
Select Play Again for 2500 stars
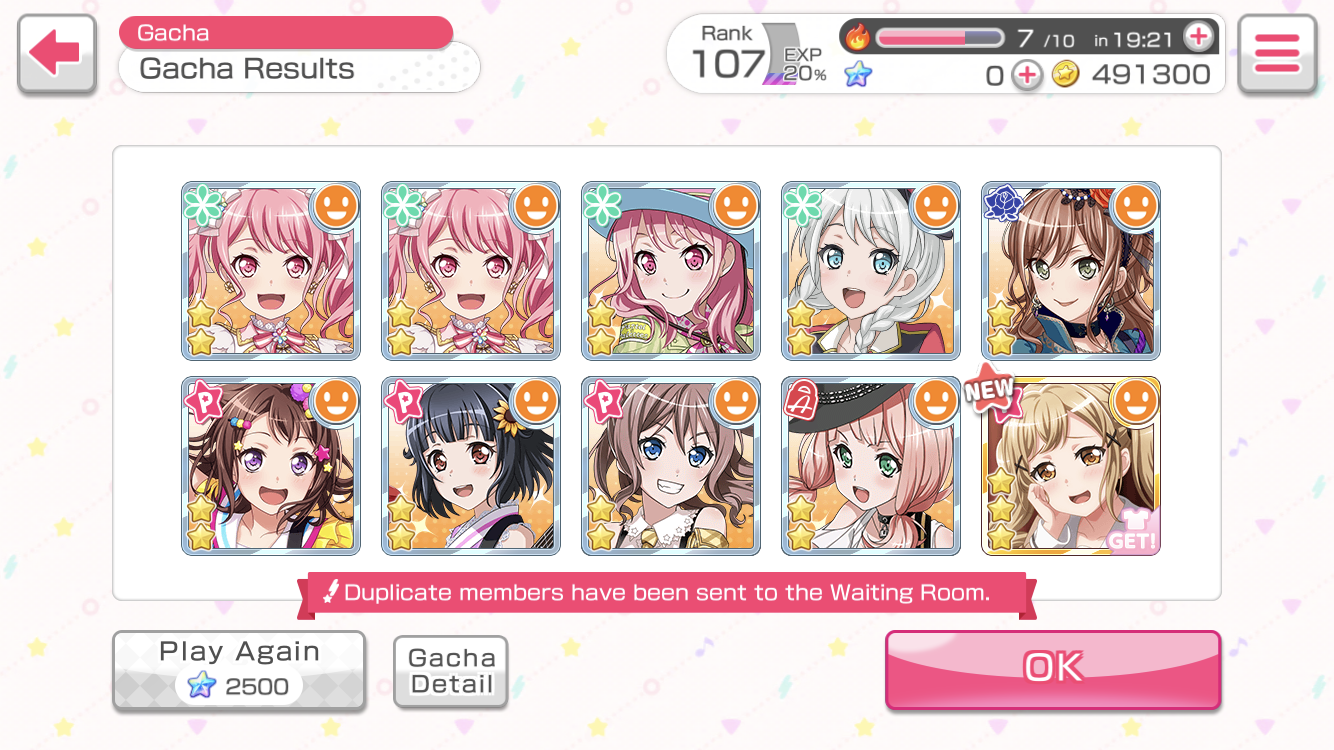[x=238, y=670]
